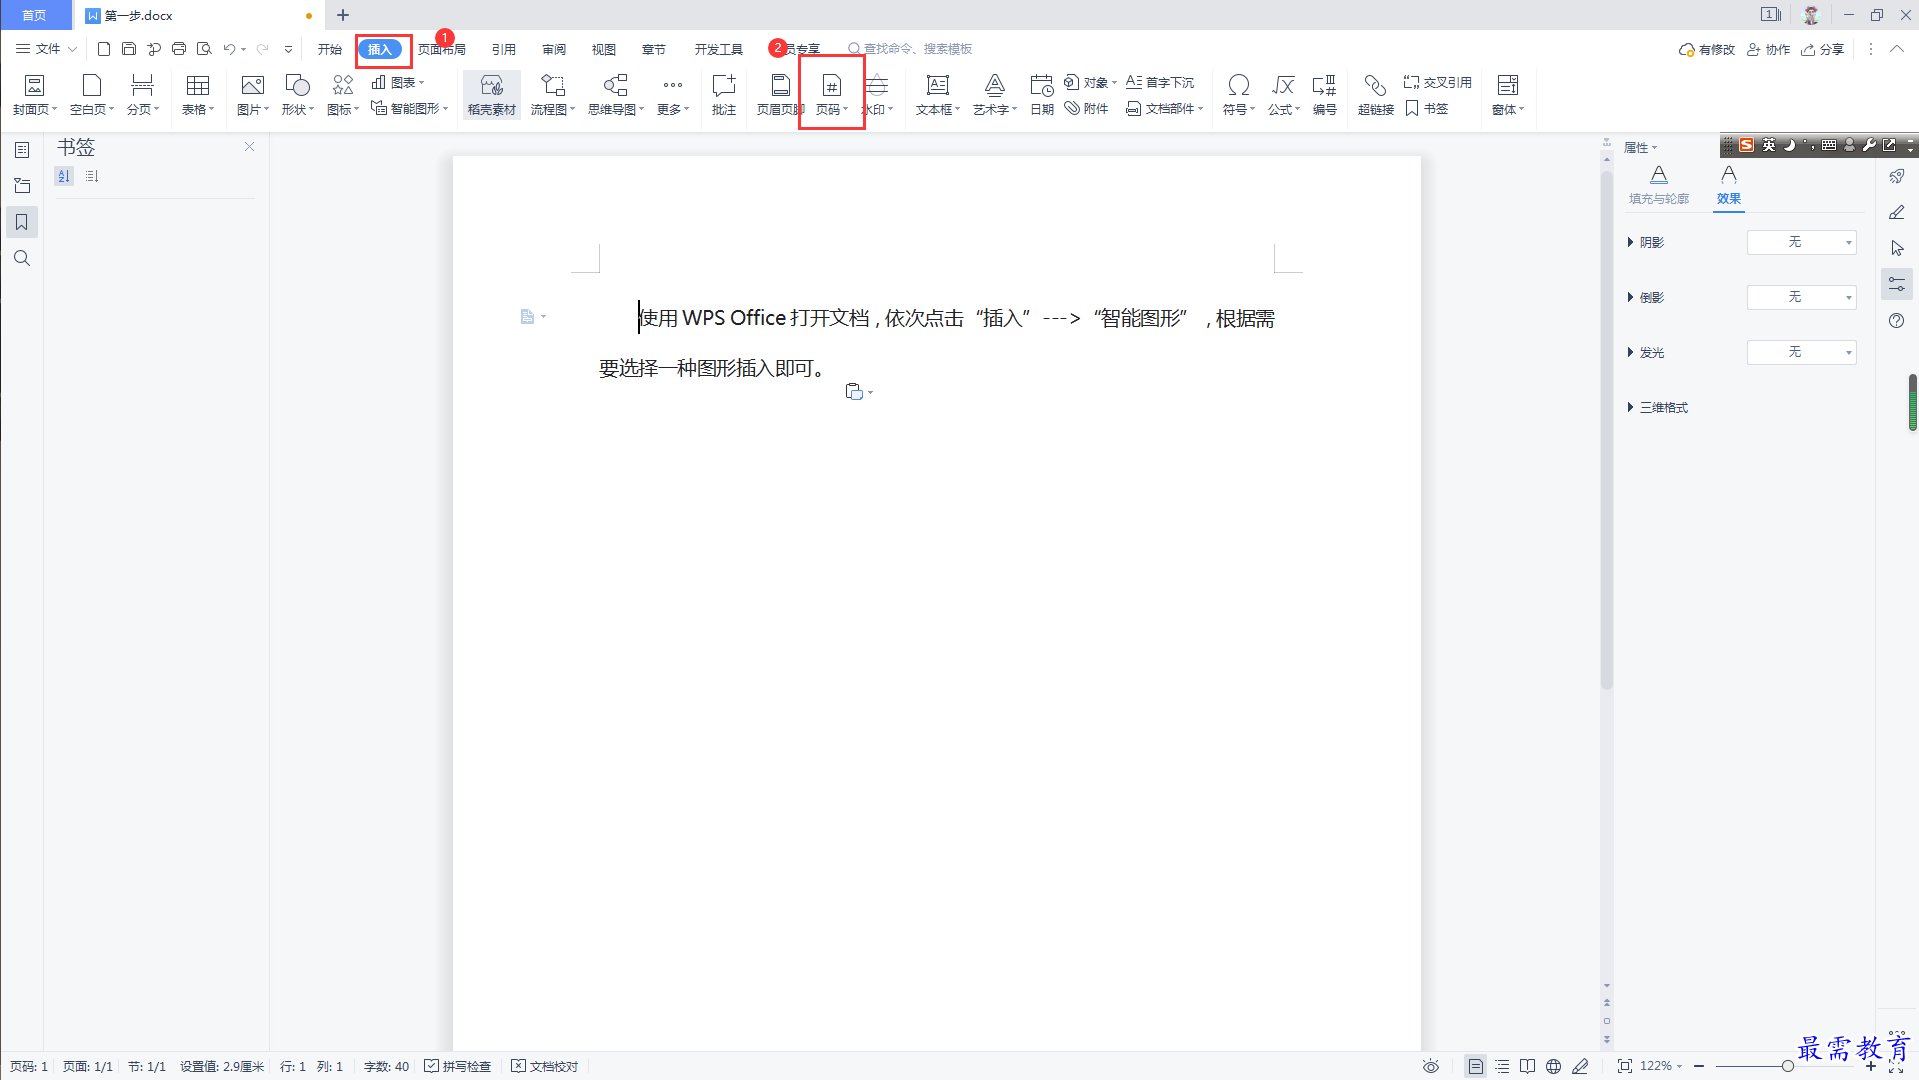
Task: Insert a 符号 symbol
Action: click(x=1239, y=95)
